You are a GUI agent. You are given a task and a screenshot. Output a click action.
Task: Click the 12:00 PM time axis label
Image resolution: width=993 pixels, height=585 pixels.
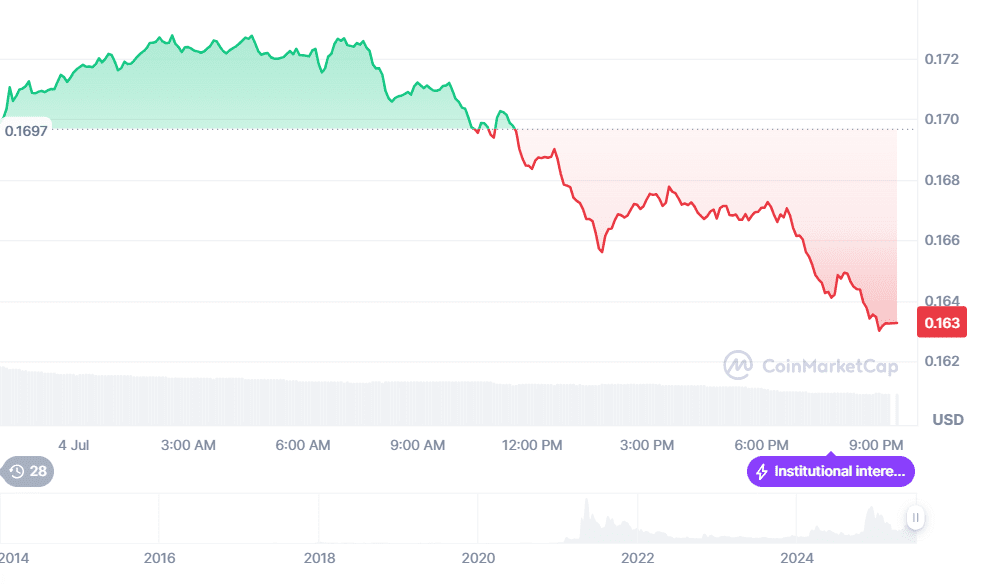(x=532, y=445)
